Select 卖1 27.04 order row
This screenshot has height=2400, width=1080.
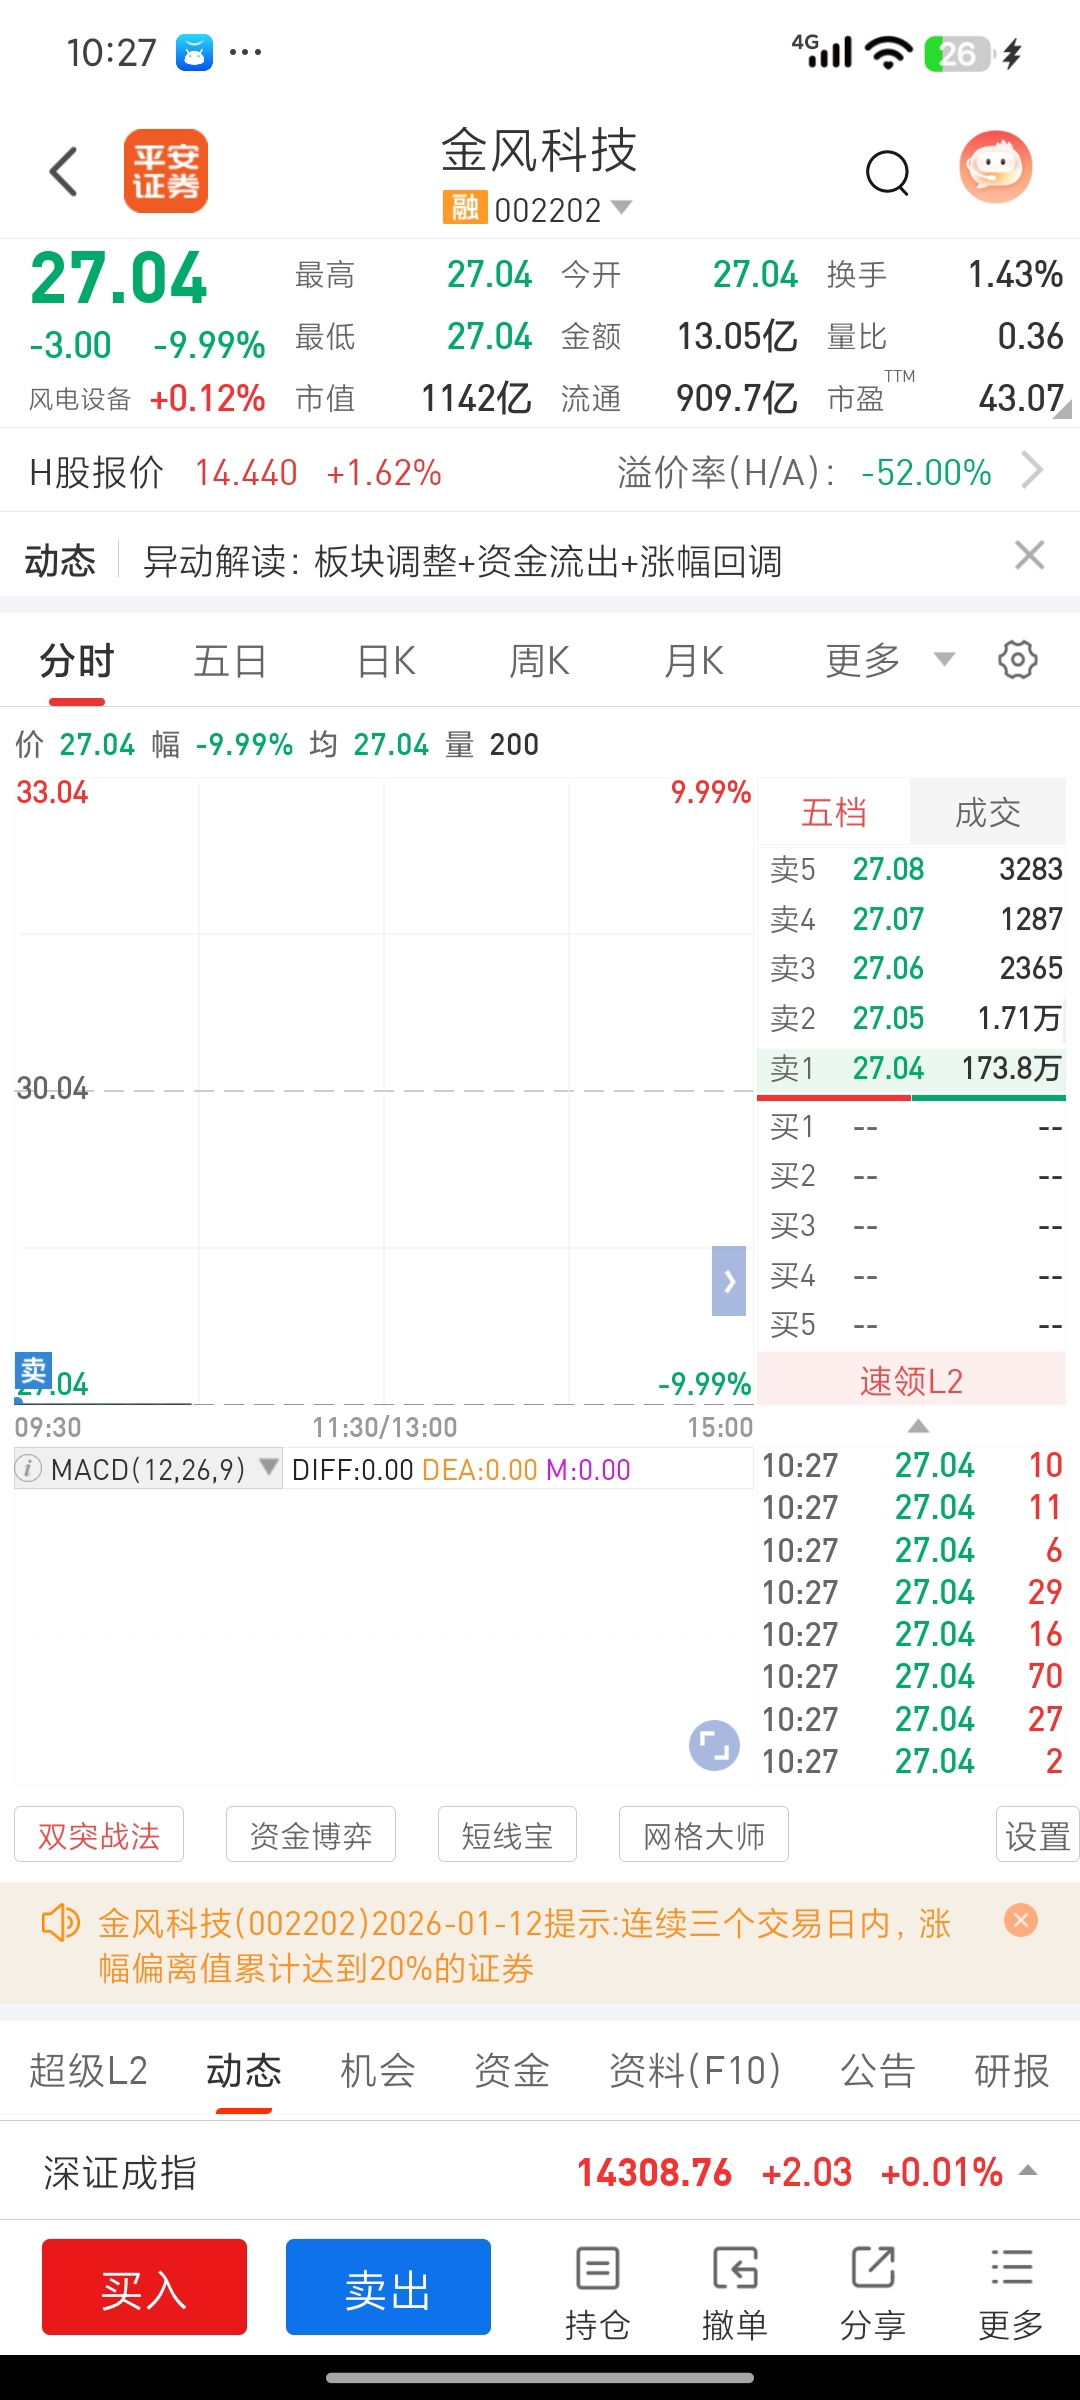[911, 1068]
